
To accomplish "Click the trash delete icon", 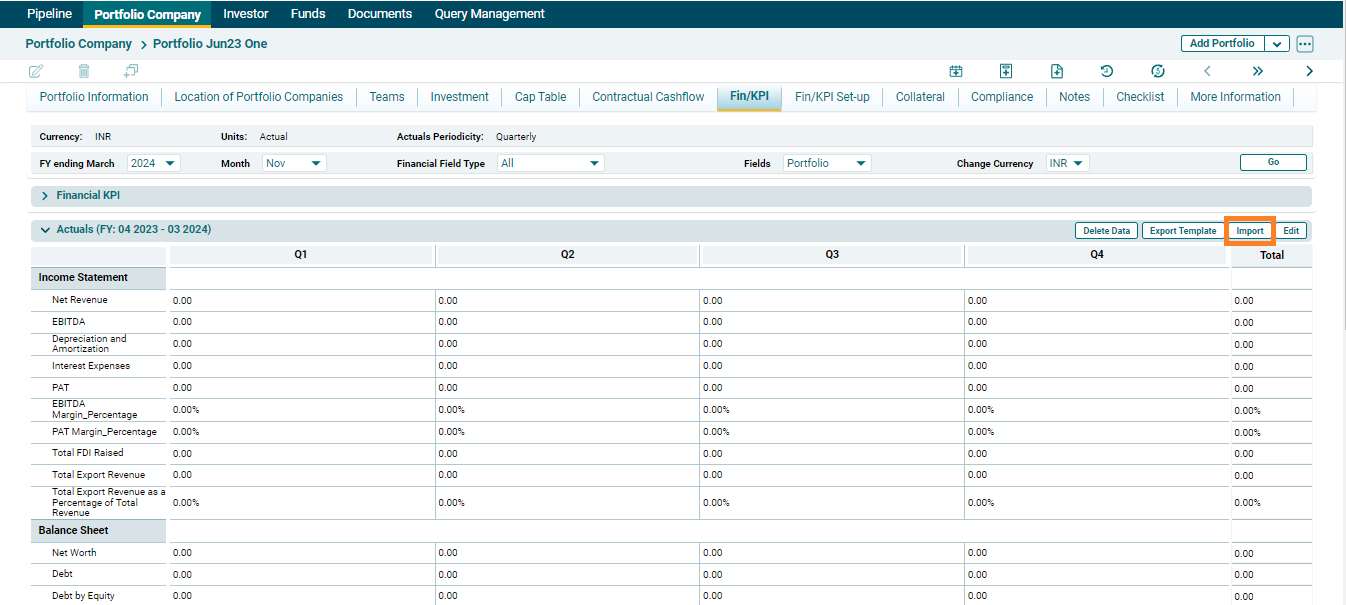I will click(84, 71).
